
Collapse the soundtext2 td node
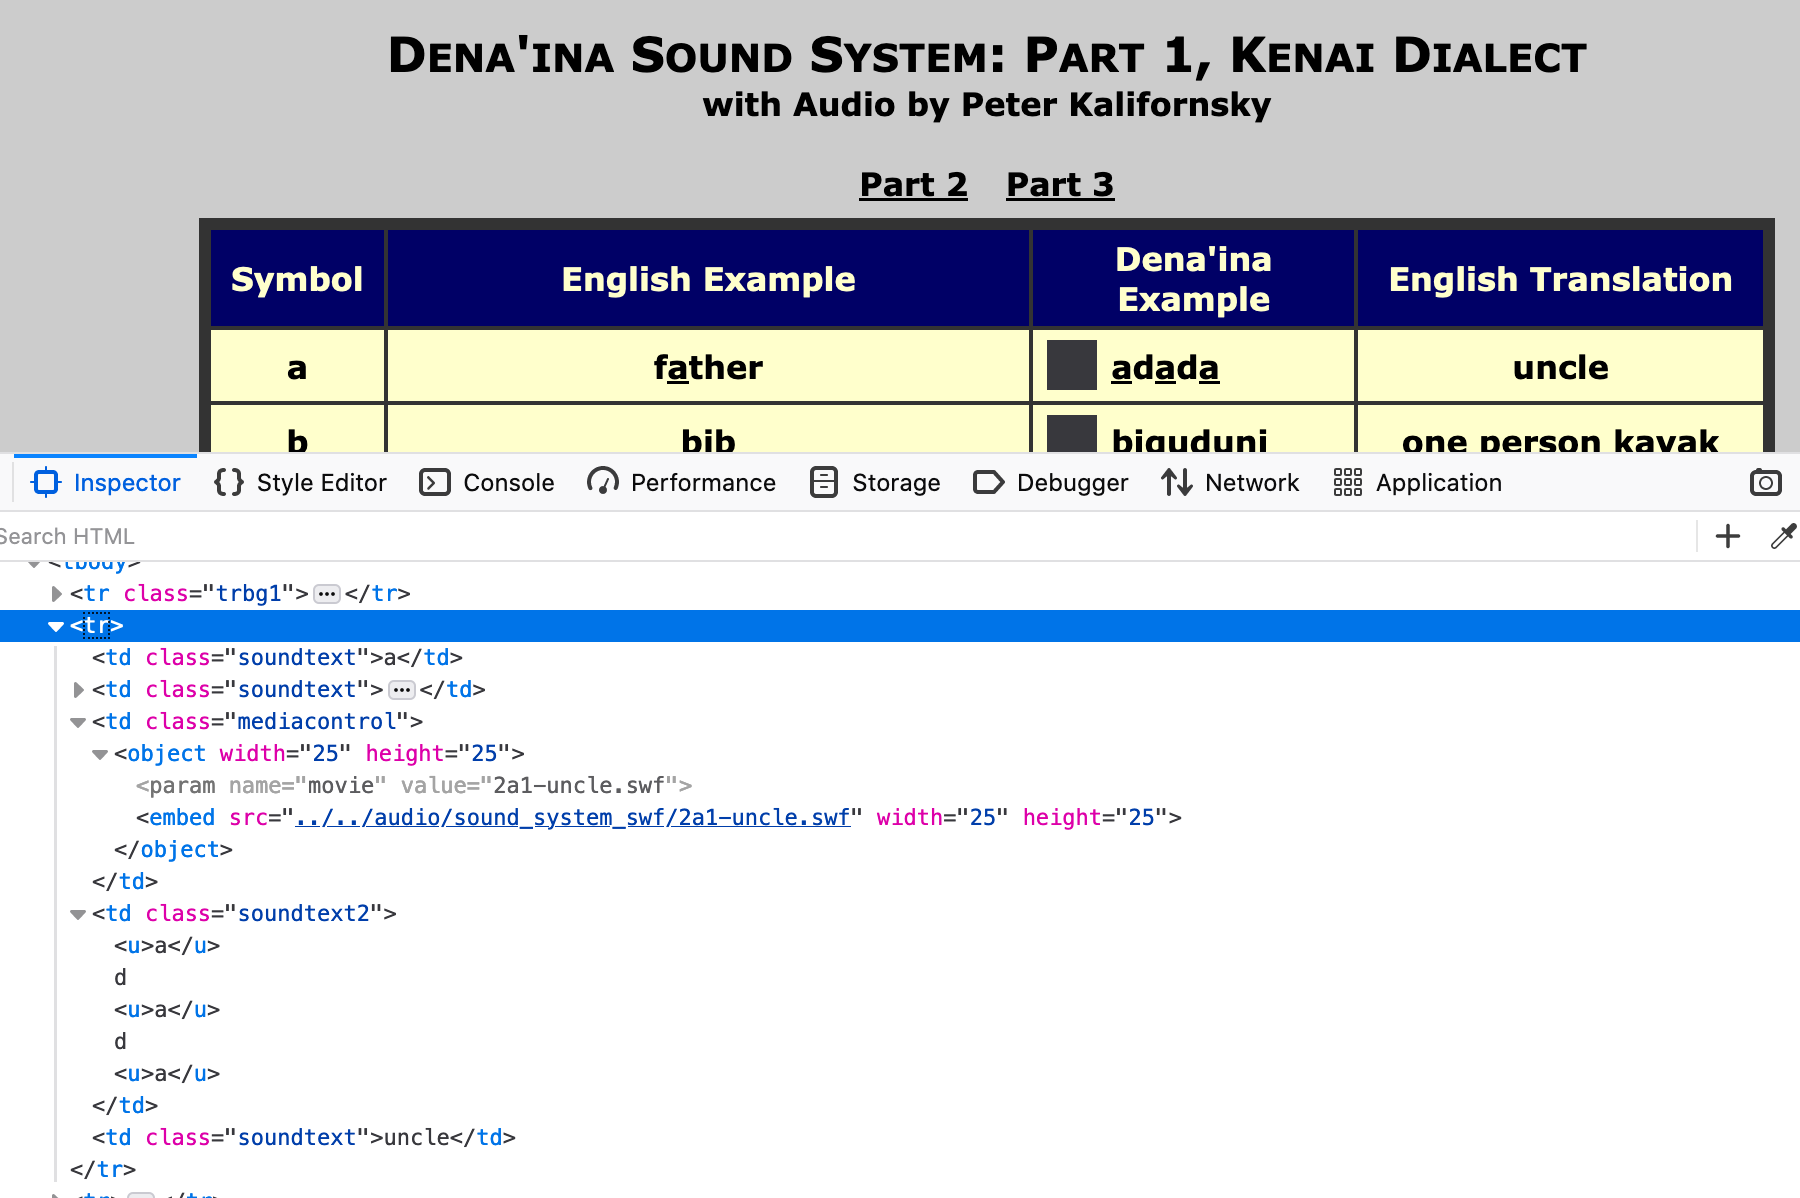[78, 914]
